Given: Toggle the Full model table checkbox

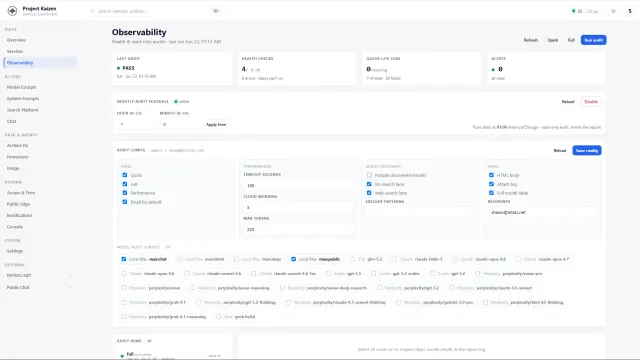Looking at the screenshot, I should 491,193.
